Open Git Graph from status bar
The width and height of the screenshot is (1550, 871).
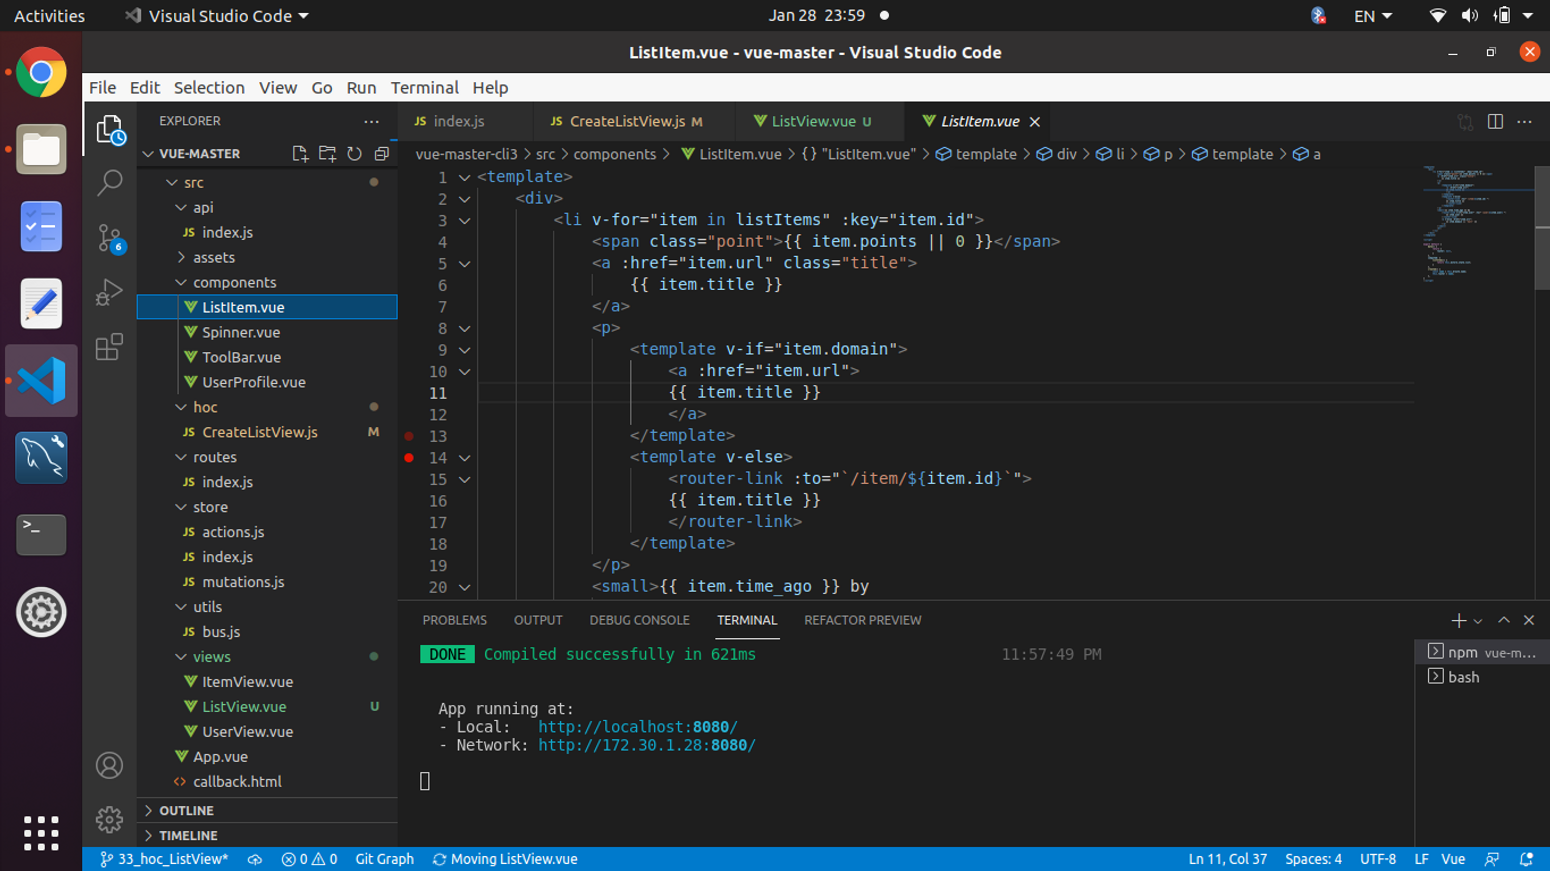point(384,859)
